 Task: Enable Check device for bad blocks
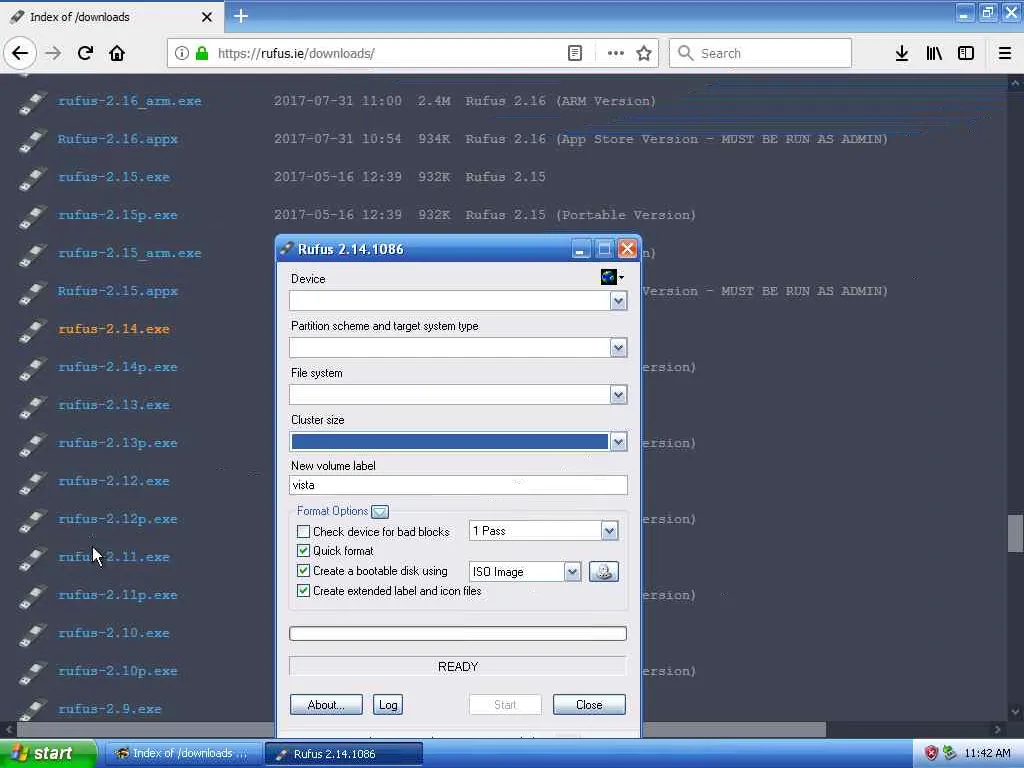pyautogui.click(x=303, y=532)
